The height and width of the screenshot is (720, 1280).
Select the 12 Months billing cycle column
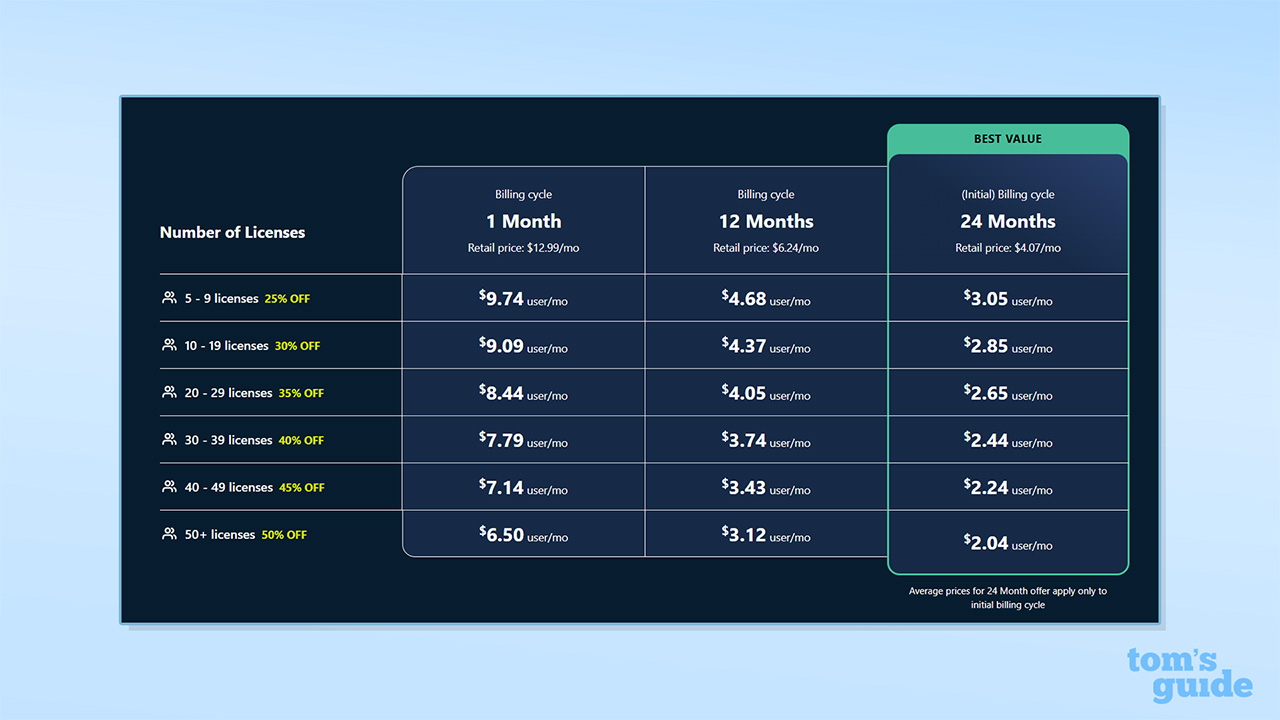[x=765, y=221]
